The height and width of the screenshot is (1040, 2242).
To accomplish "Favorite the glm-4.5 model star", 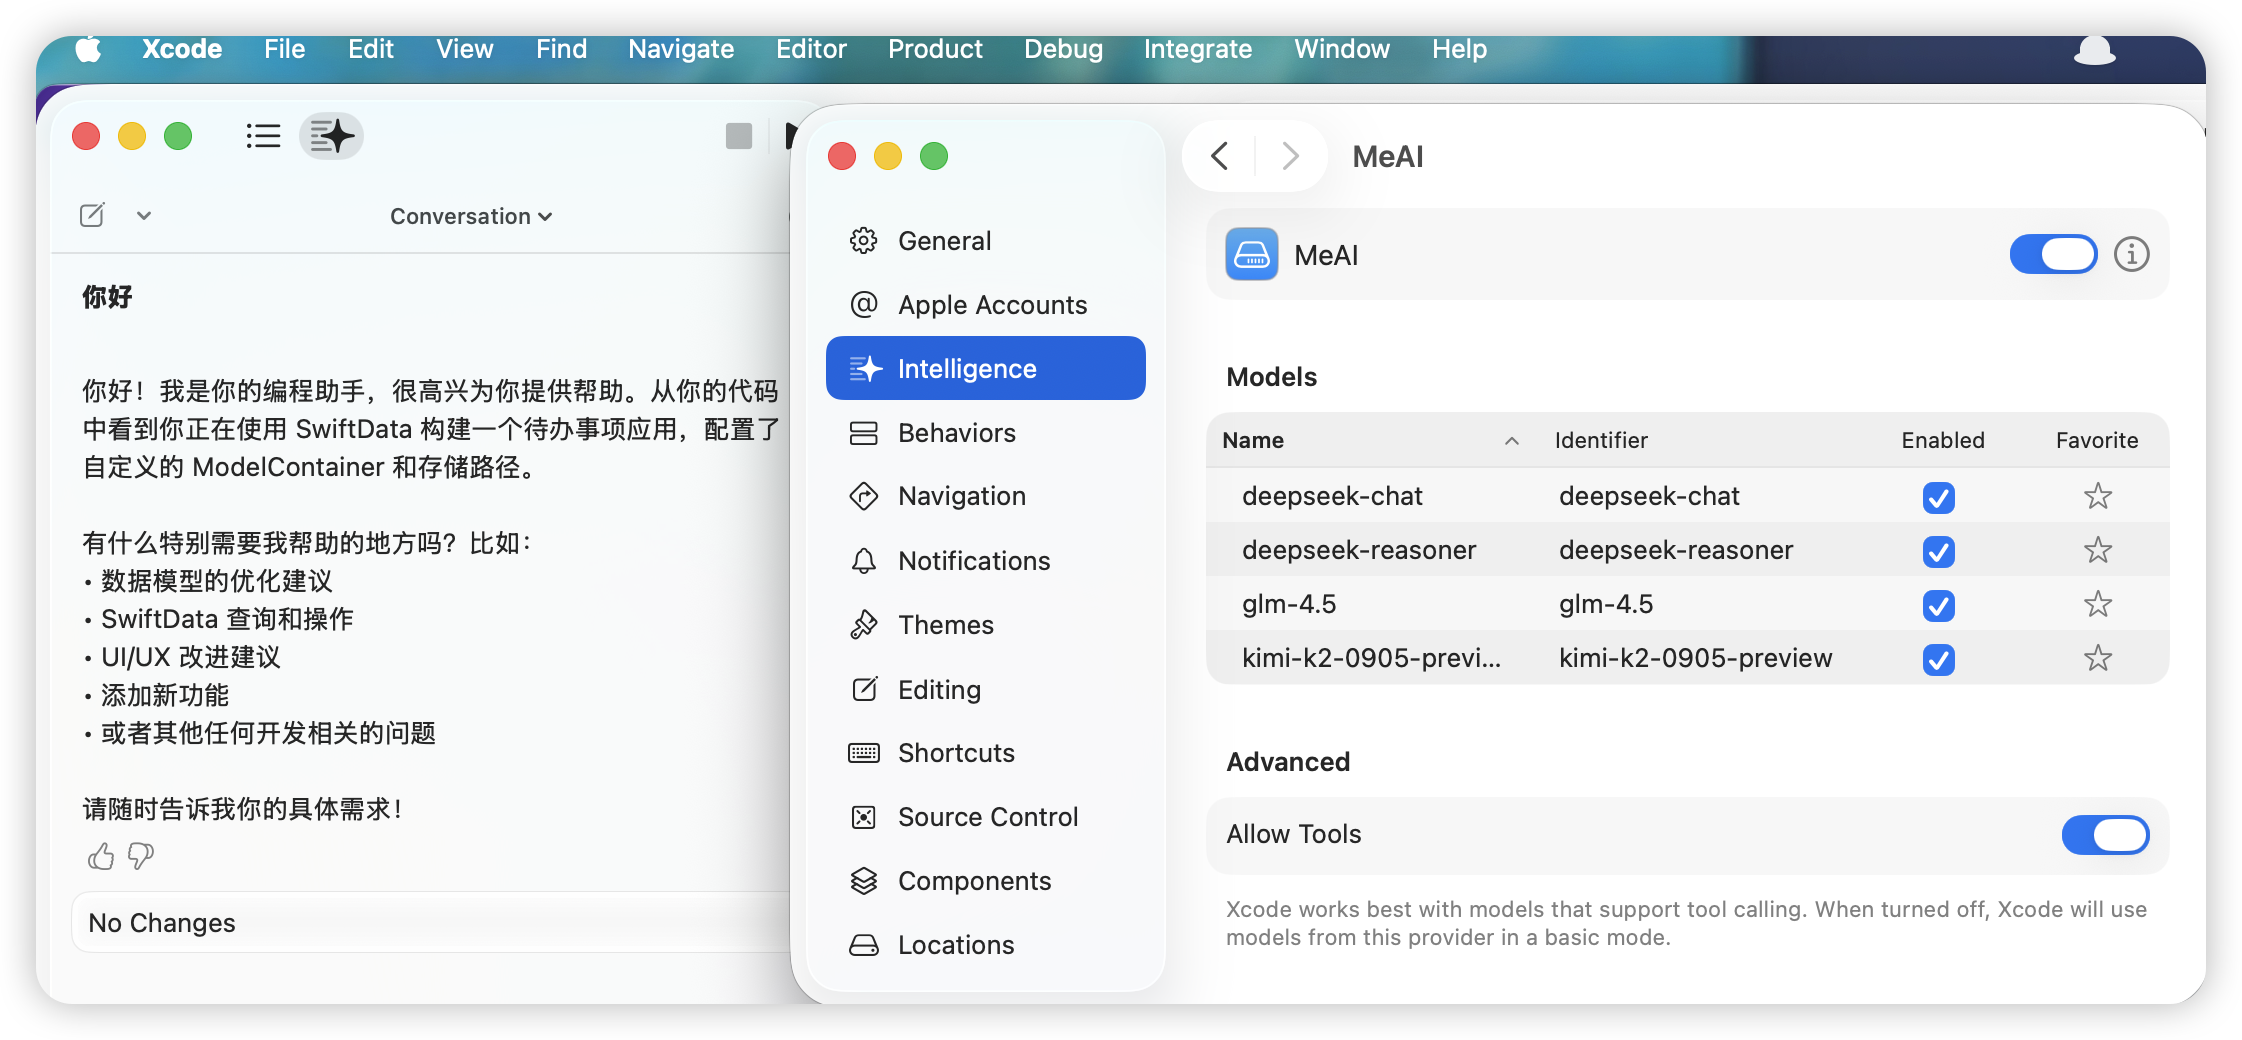I will 2097,604.
